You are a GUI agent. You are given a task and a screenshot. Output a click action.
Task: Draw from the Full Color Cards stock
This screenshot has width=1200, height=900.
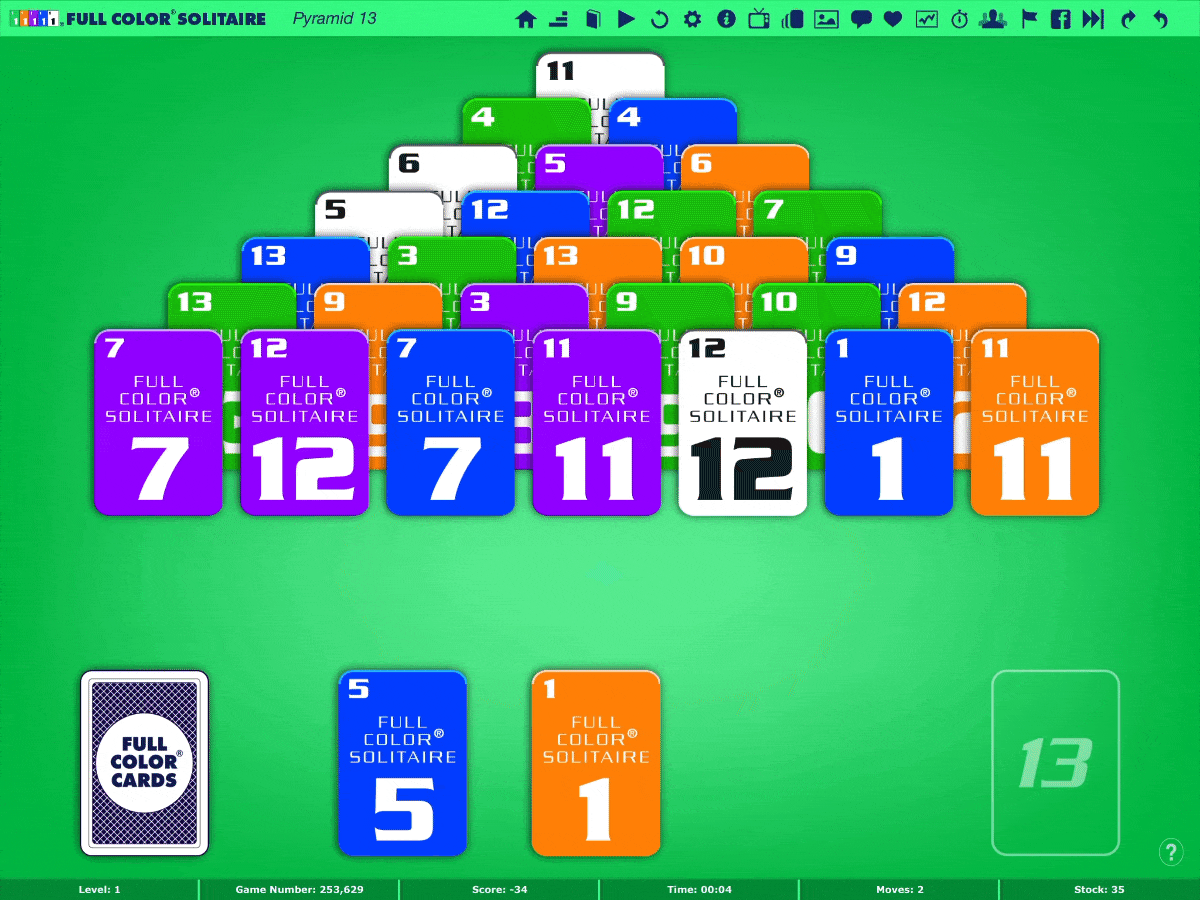pos(145,763)
